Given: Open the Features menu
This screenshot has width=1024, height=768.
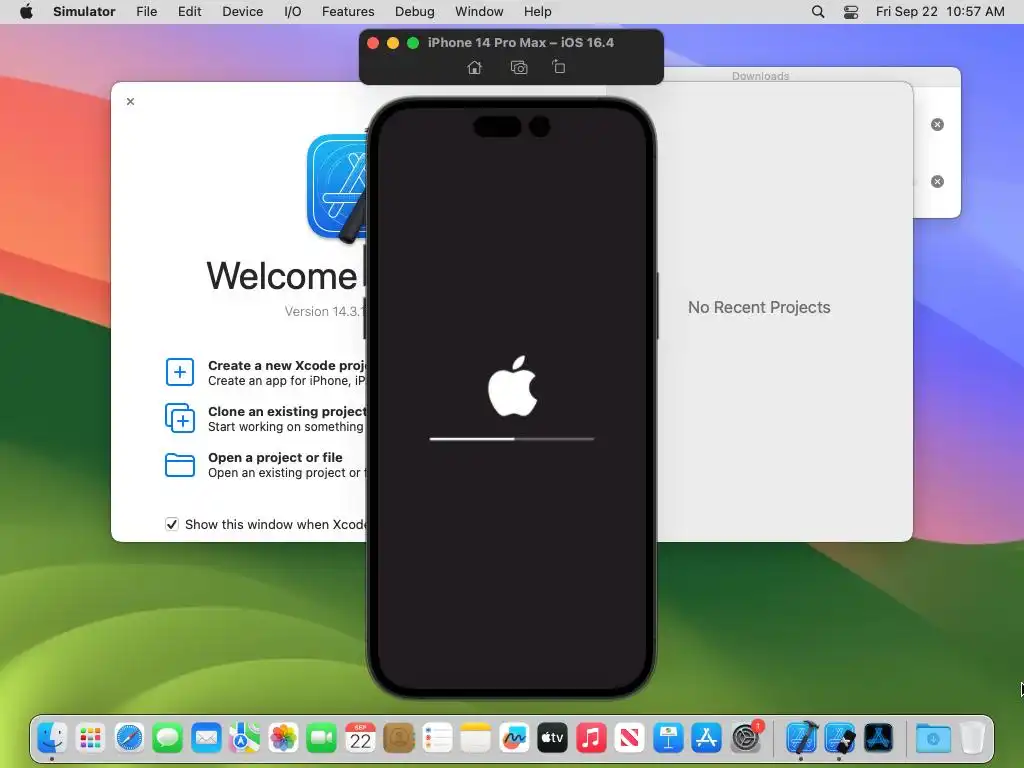Looking at the screenshot, I should coord(348,11).
